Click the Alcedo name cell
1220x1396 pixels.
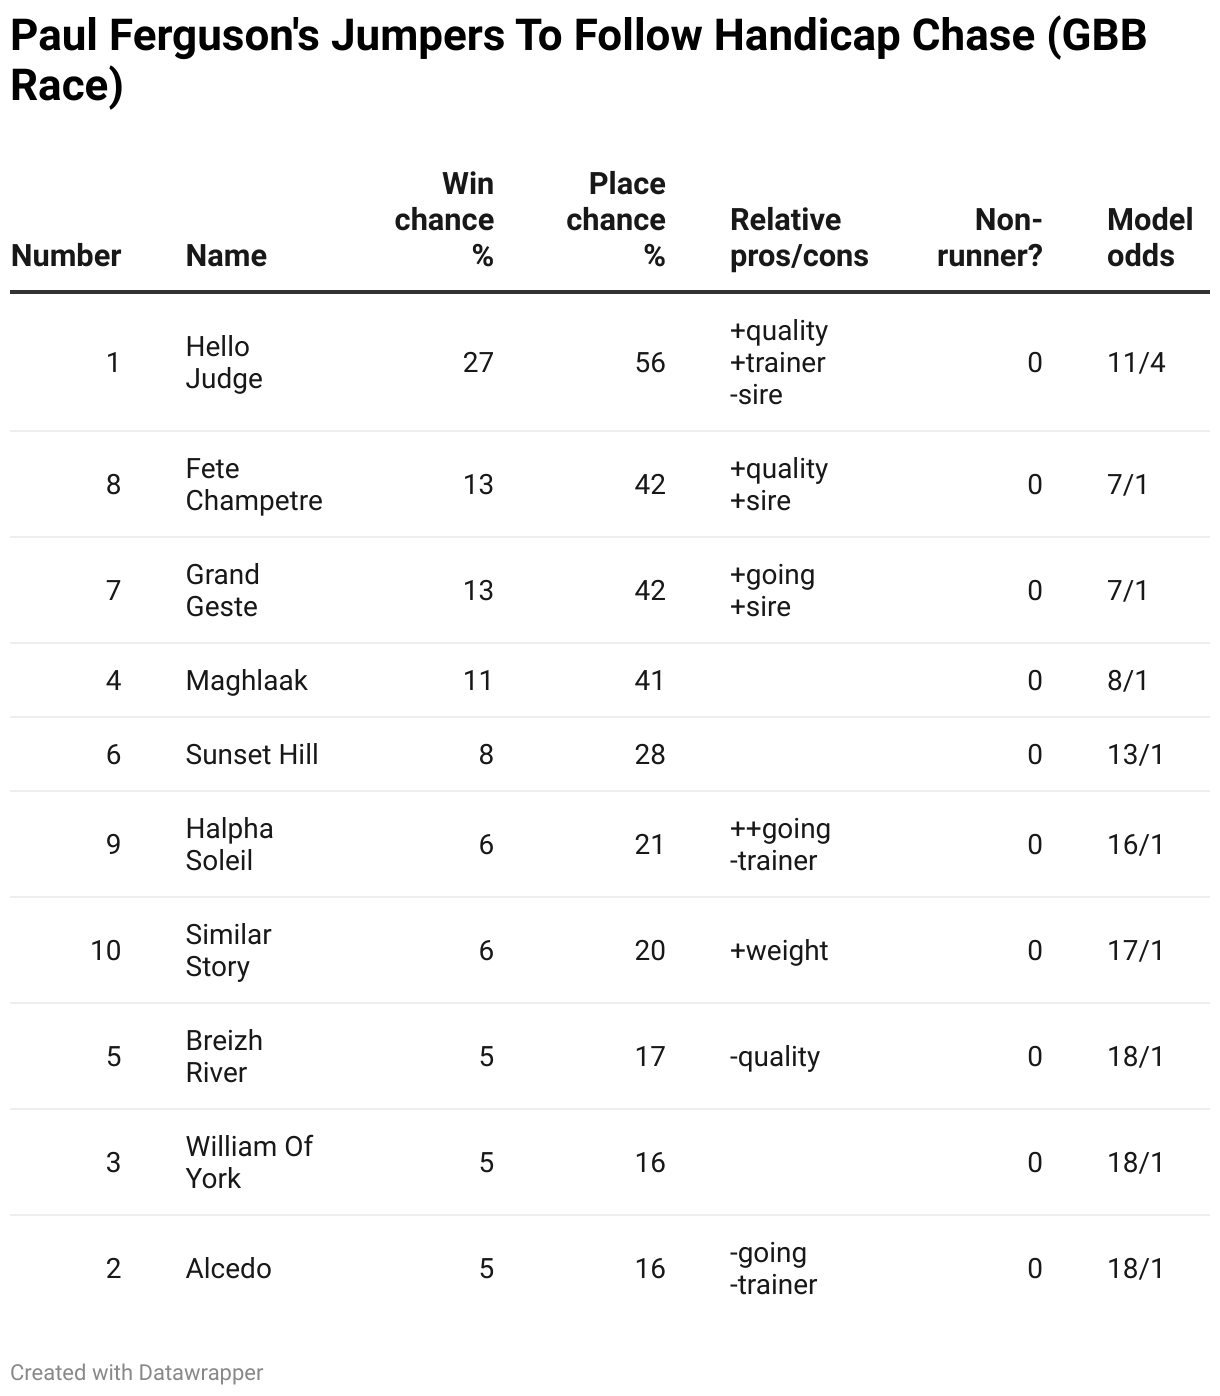[x=228, y=1269]
